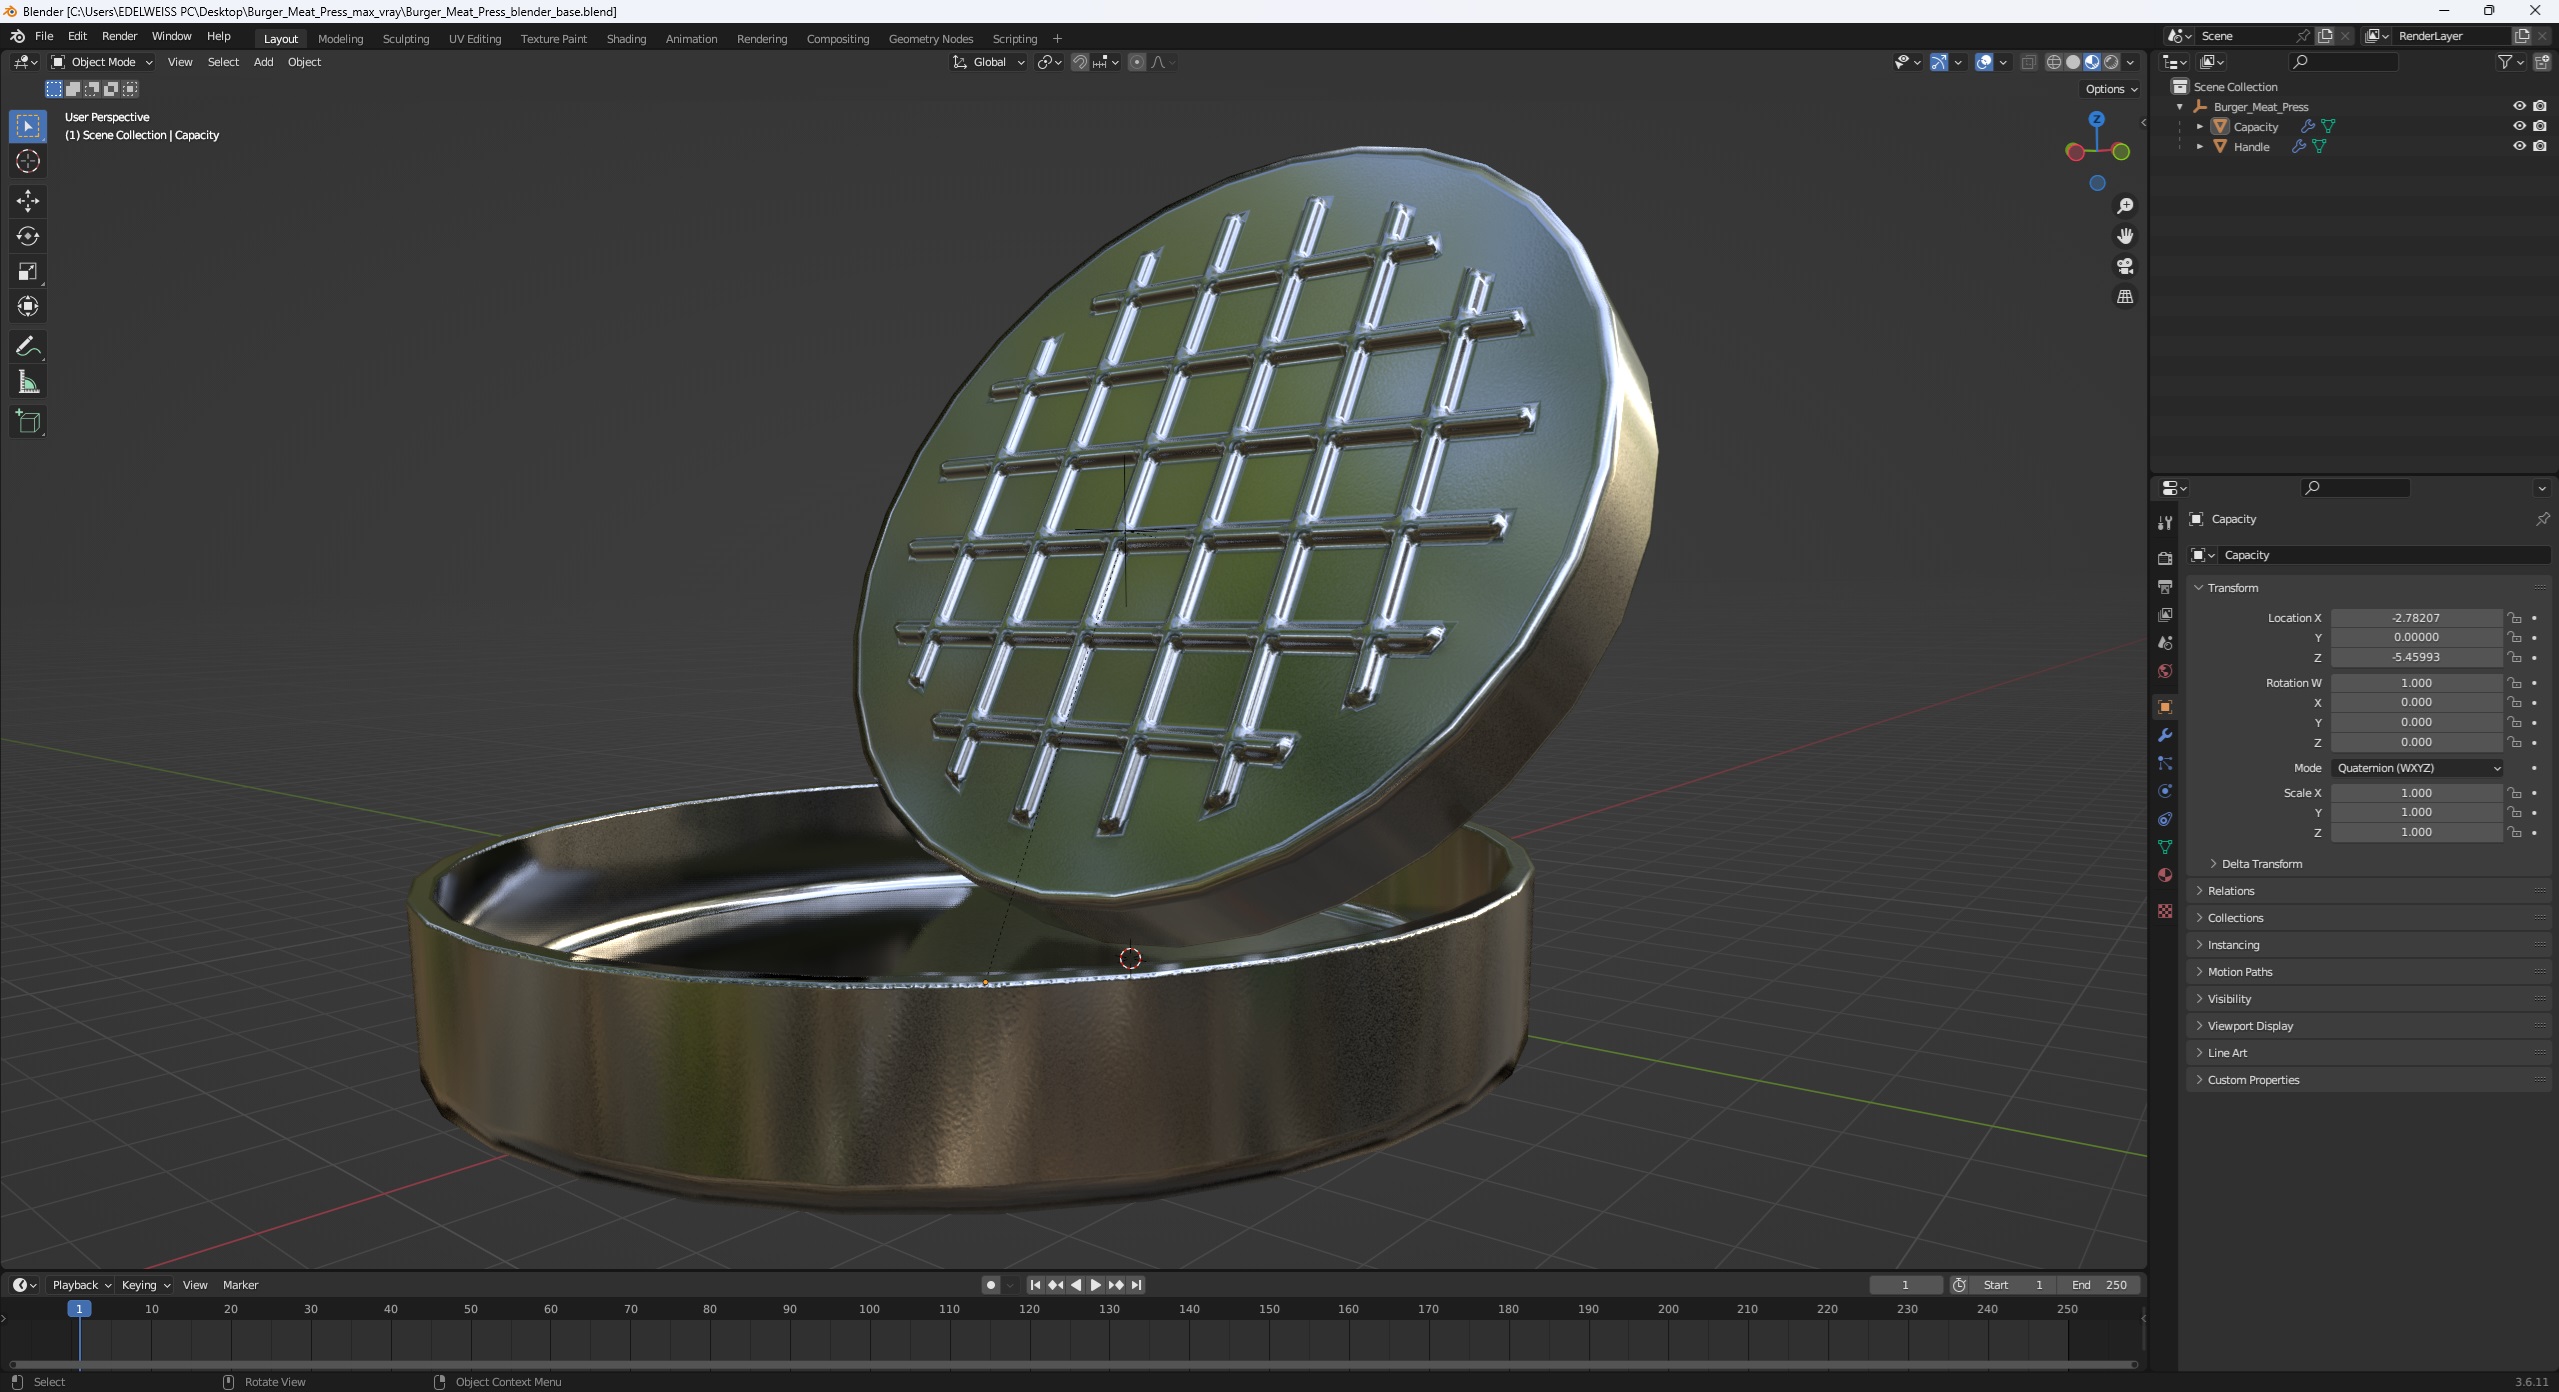Open the Material properties tab
Image resolution: width=2559 pixels, height=1392 pixels.
2165,875
